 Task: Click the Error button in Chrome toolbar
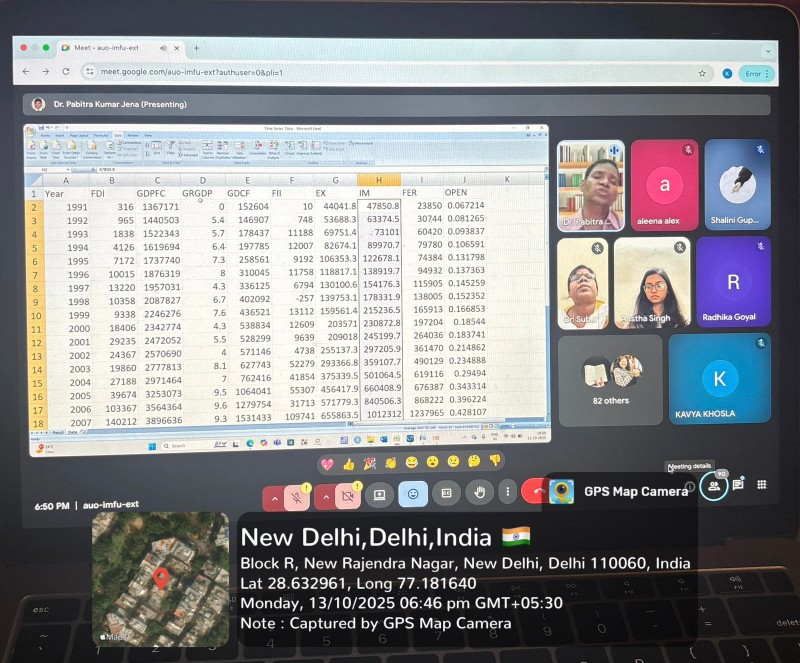[x=757, y=73]
